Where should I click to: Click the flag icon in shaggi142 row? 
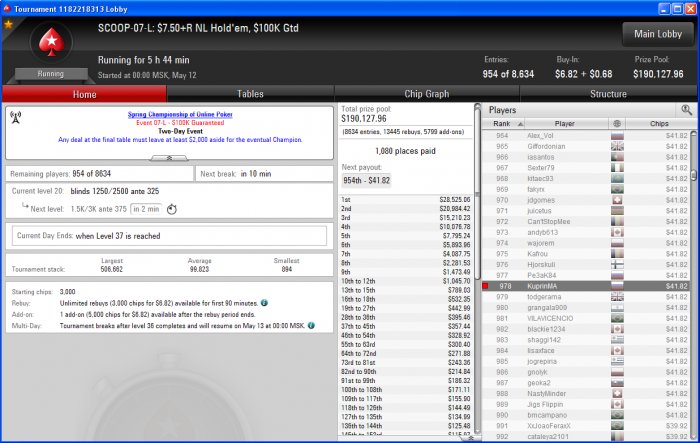click(617, 340)
